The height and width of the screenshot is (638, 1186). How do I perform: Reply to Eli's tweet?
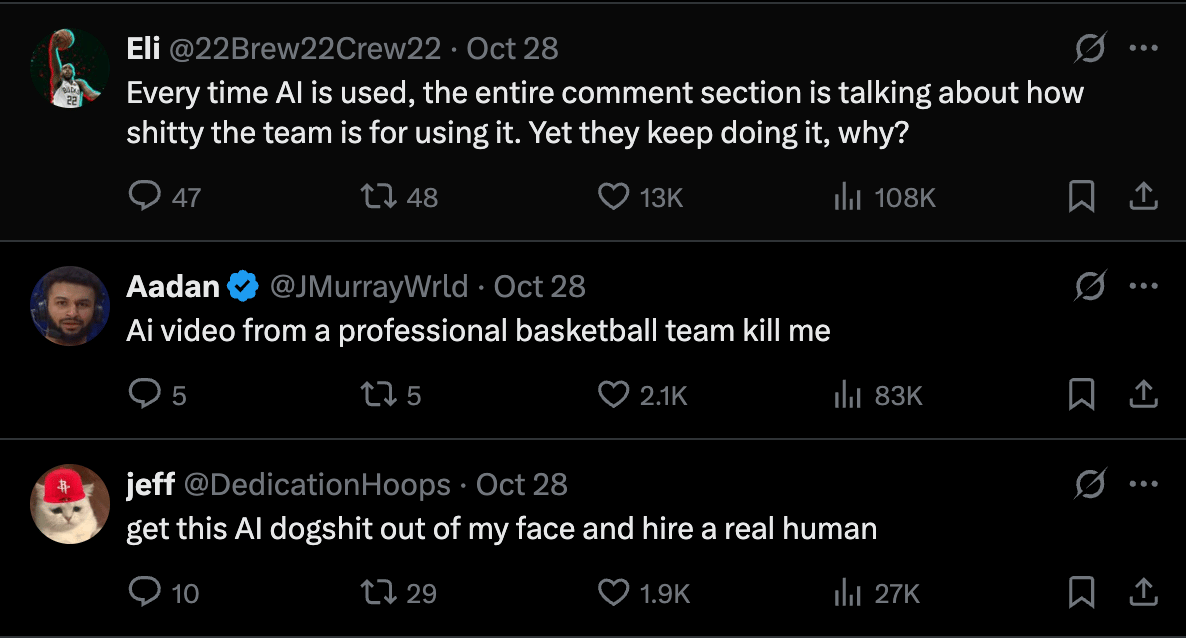click(x=145, y=196)
